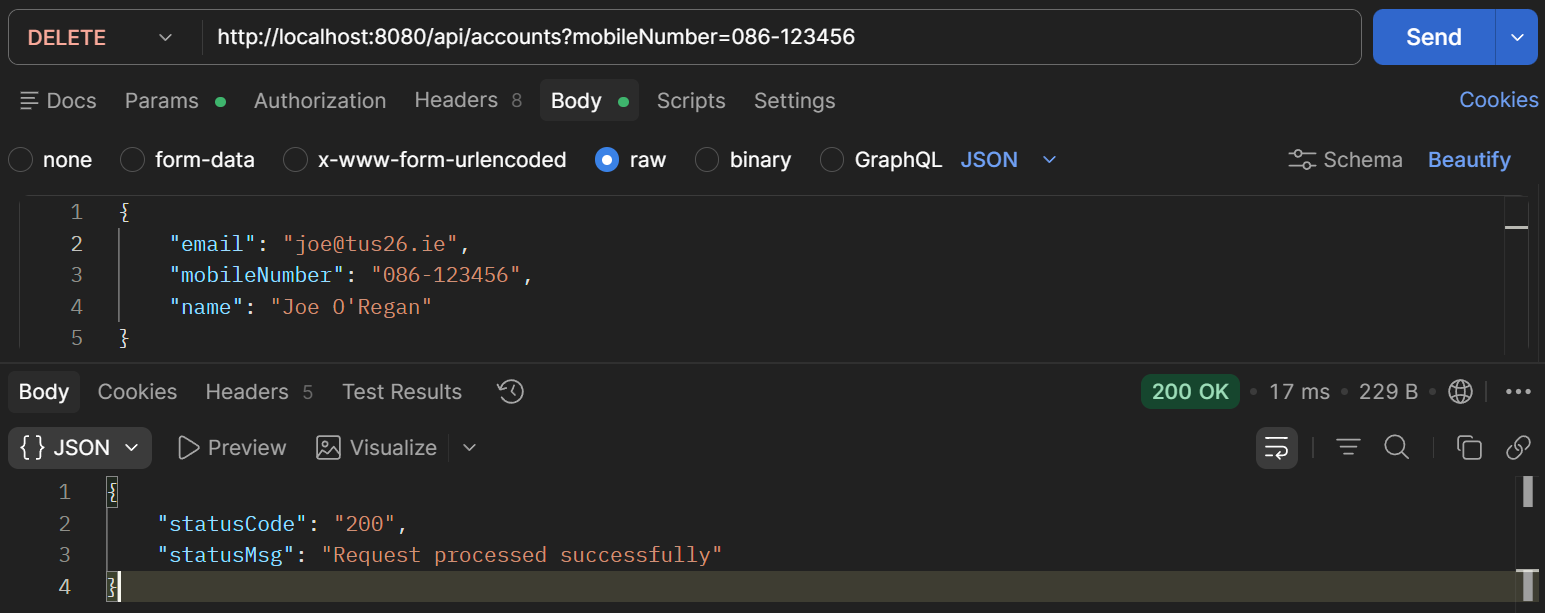Screen dimensions: 1545x613
Task: Click the blue Send button
Action: tap(1434, 38)
